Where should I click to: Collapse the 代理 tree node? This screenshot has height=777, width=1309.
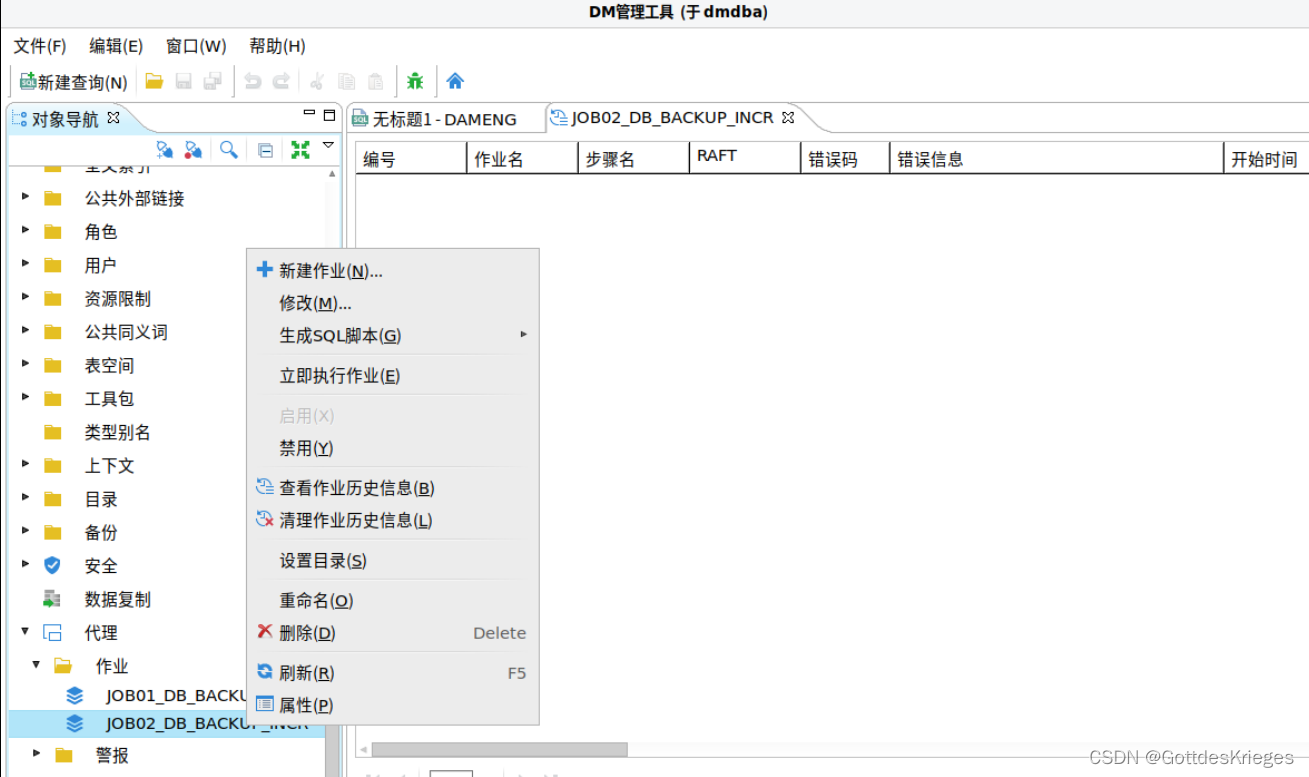coord(25,632)
